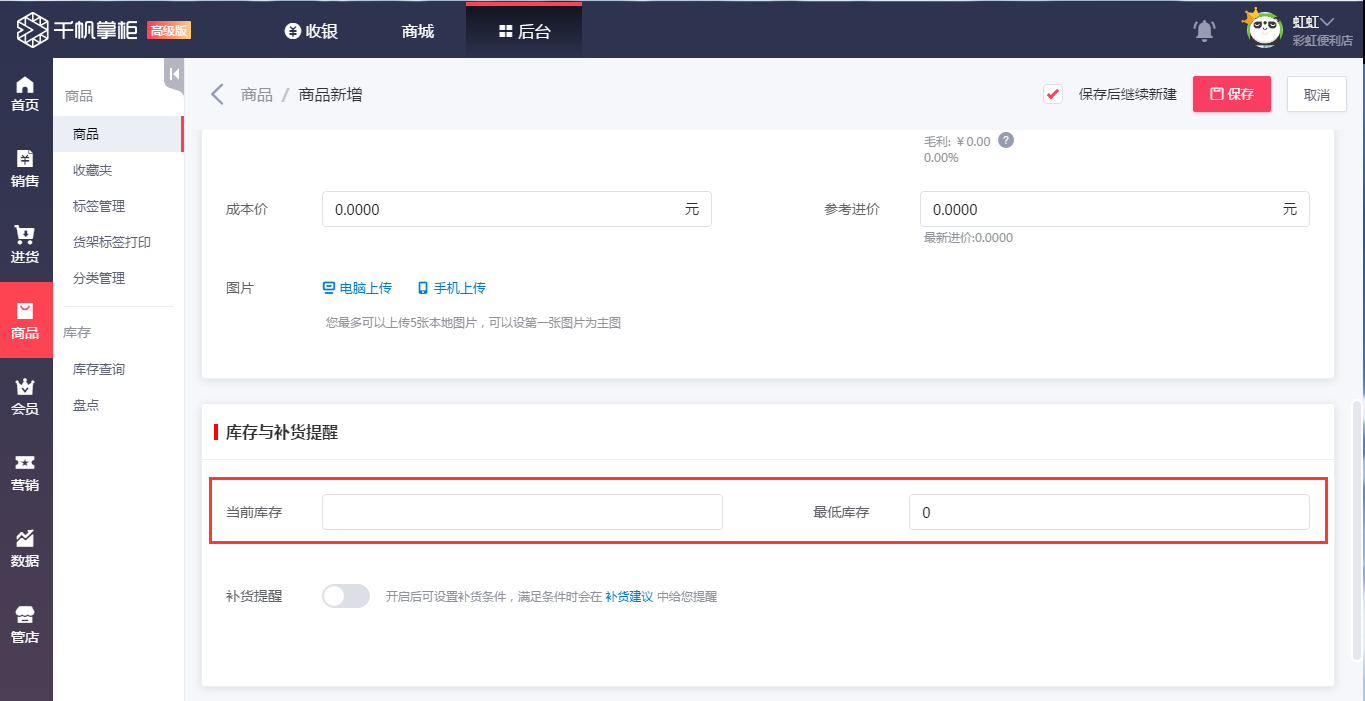Open the 管店 (Store Management) section
This screenshot has width=1365, height=701.
pos(26,623)
